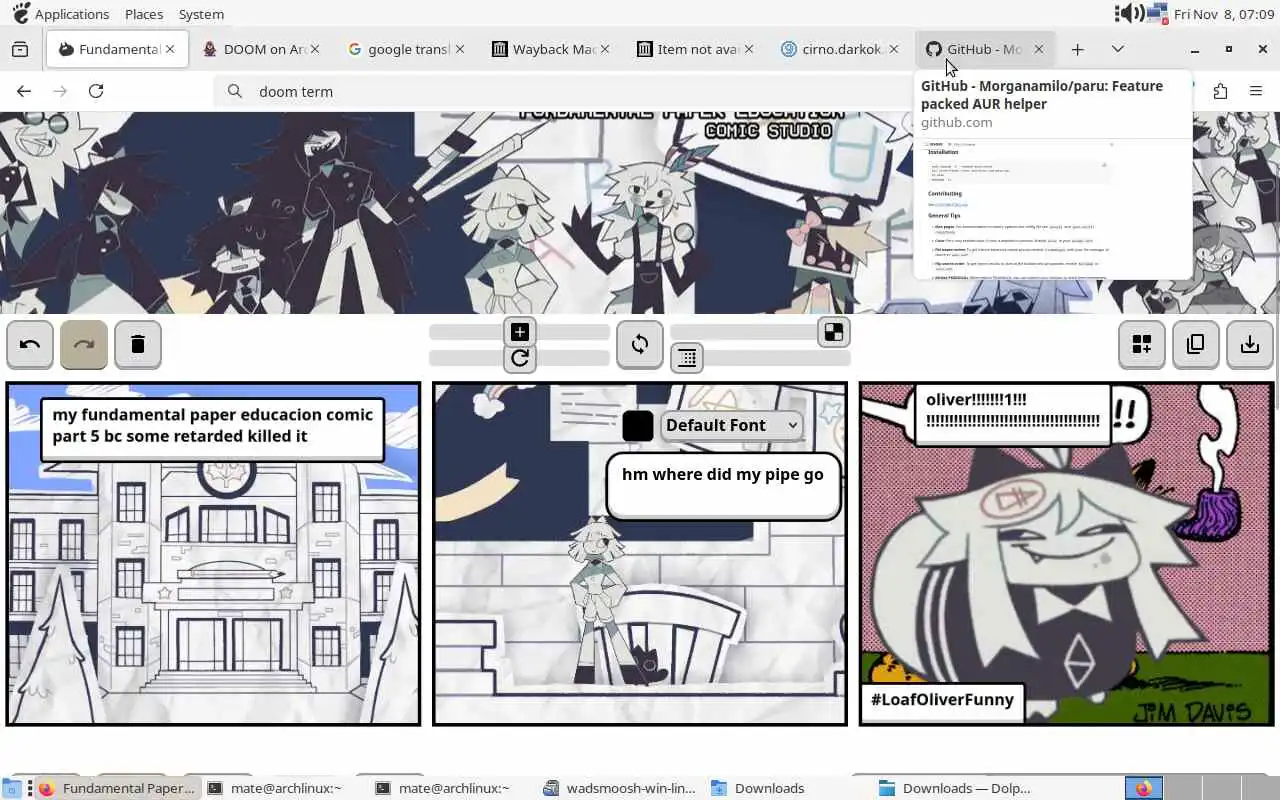
Task: Click the border thickness slider handle
Action: pos(687,358)
